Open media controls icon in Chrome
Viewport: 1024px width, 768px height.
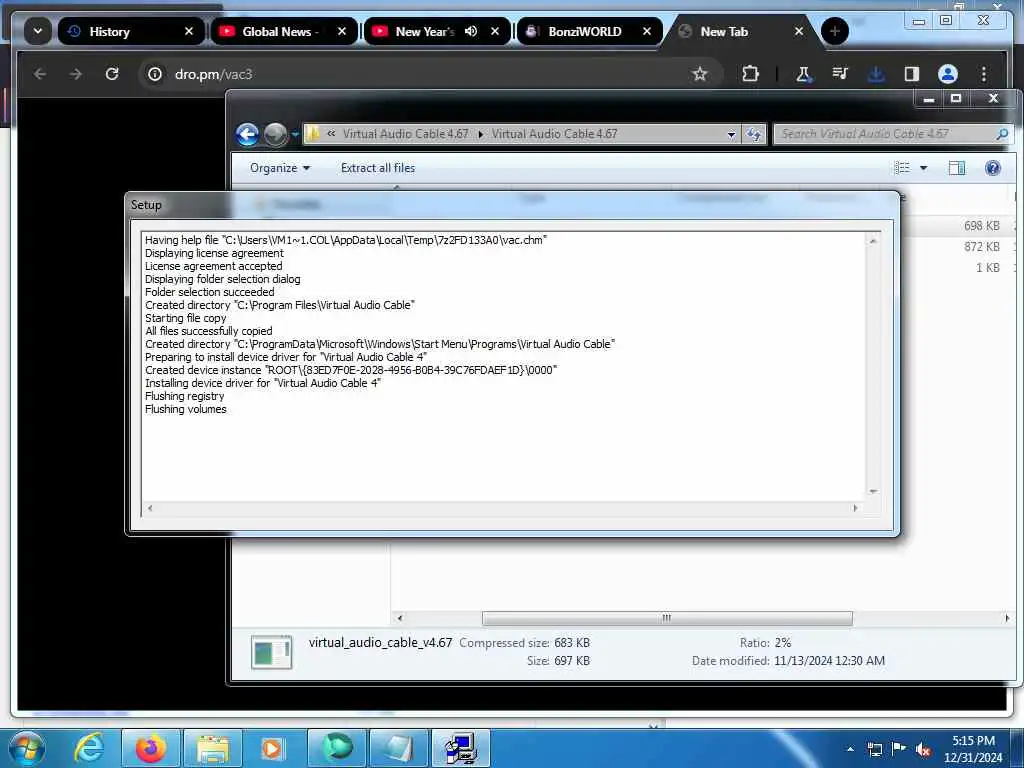(840, 74)
